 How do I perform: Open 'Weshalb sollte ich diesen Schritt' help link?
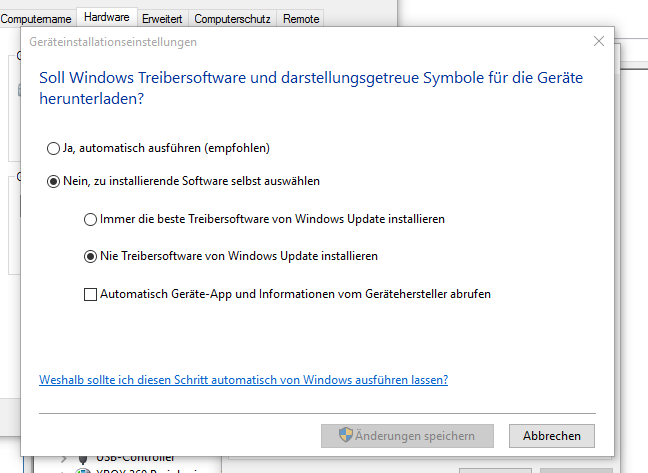(243, 380)
